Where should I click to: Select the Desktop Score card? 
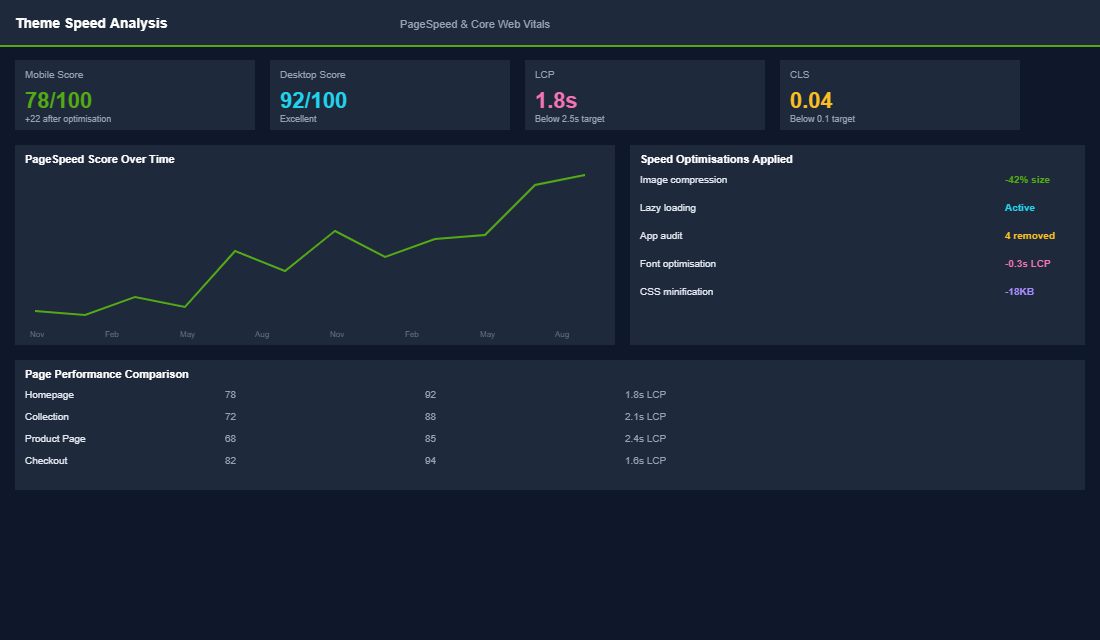pos(390,95)
